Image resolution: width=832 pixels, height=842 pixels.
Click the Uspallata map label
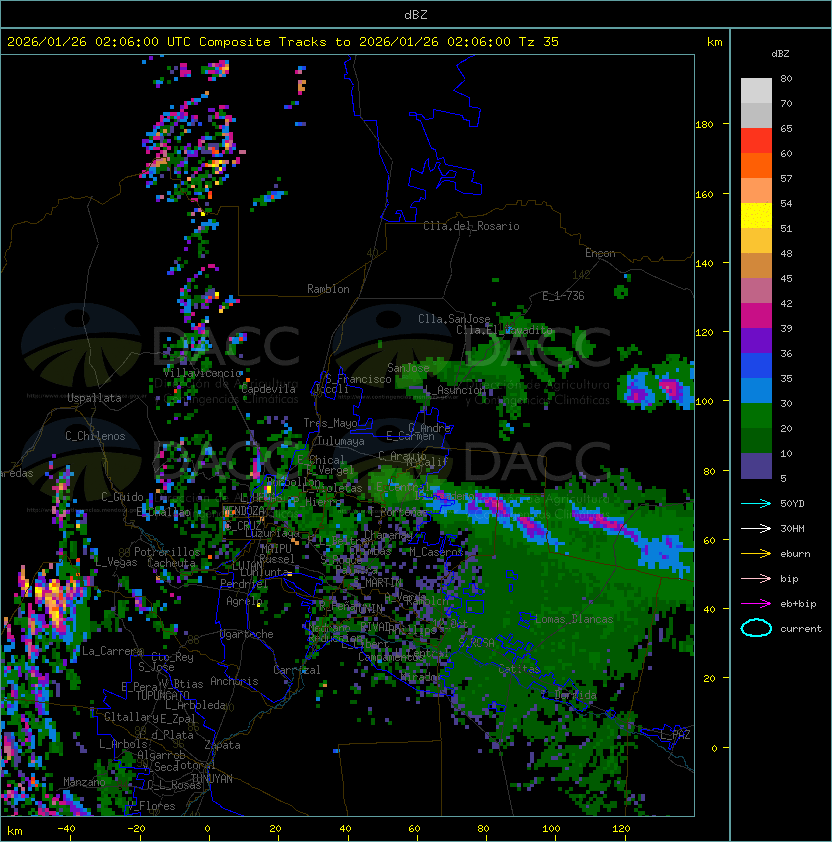94,398
